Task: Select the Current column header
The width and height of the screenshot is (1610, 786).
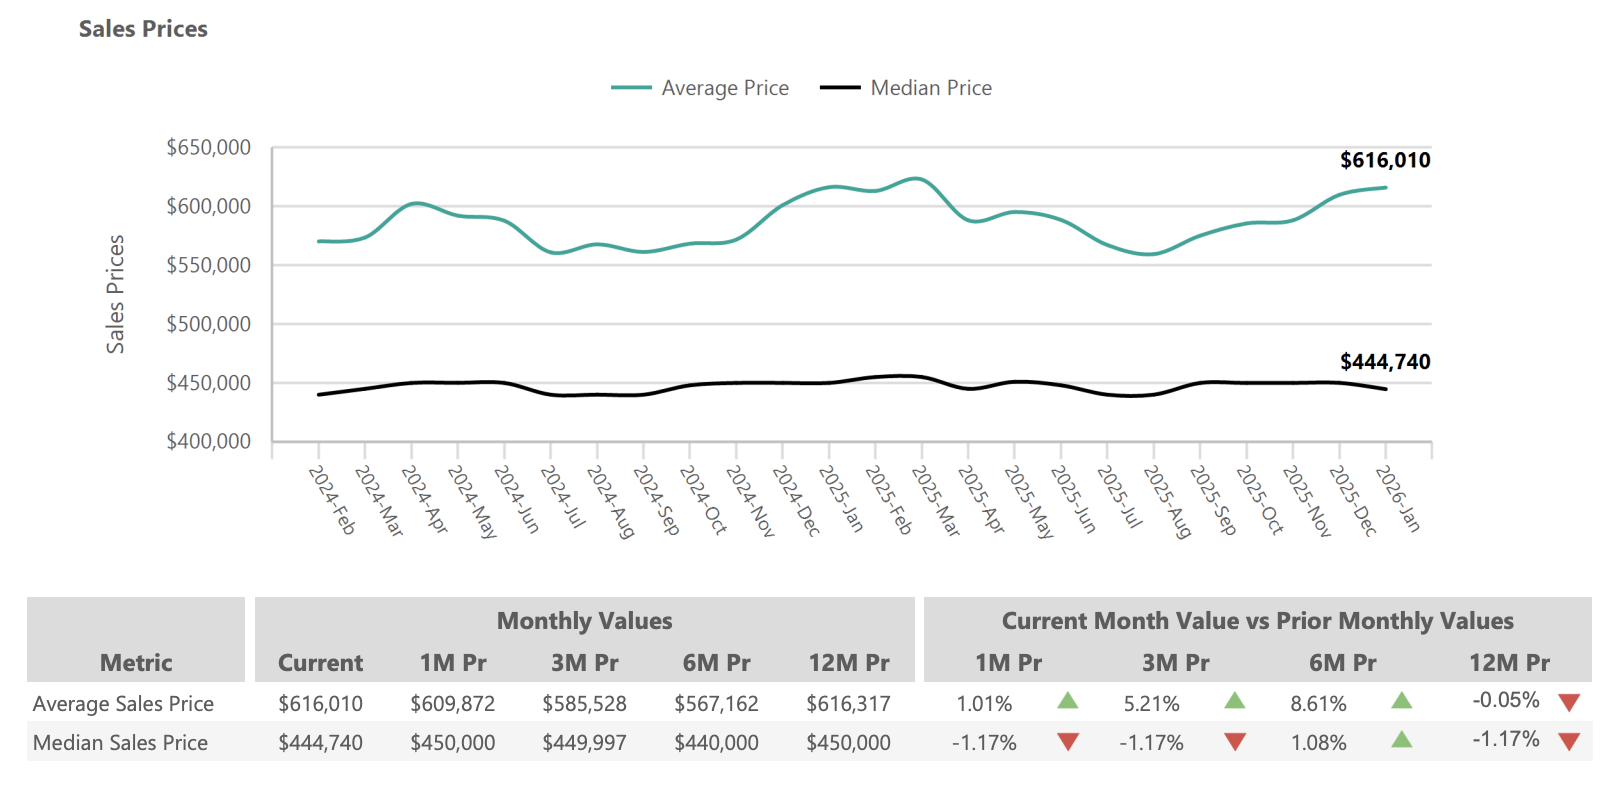Action: pos(320,663)
